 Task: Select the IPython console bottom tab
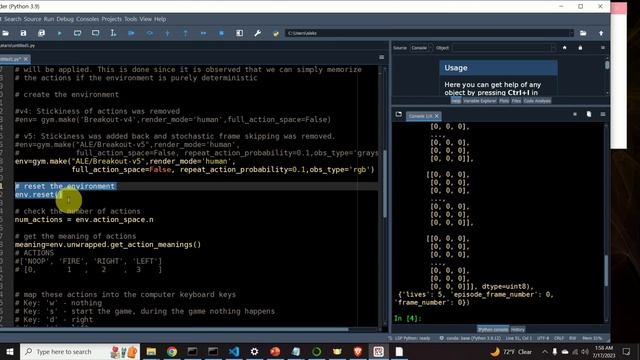click(x=493, y=329)
